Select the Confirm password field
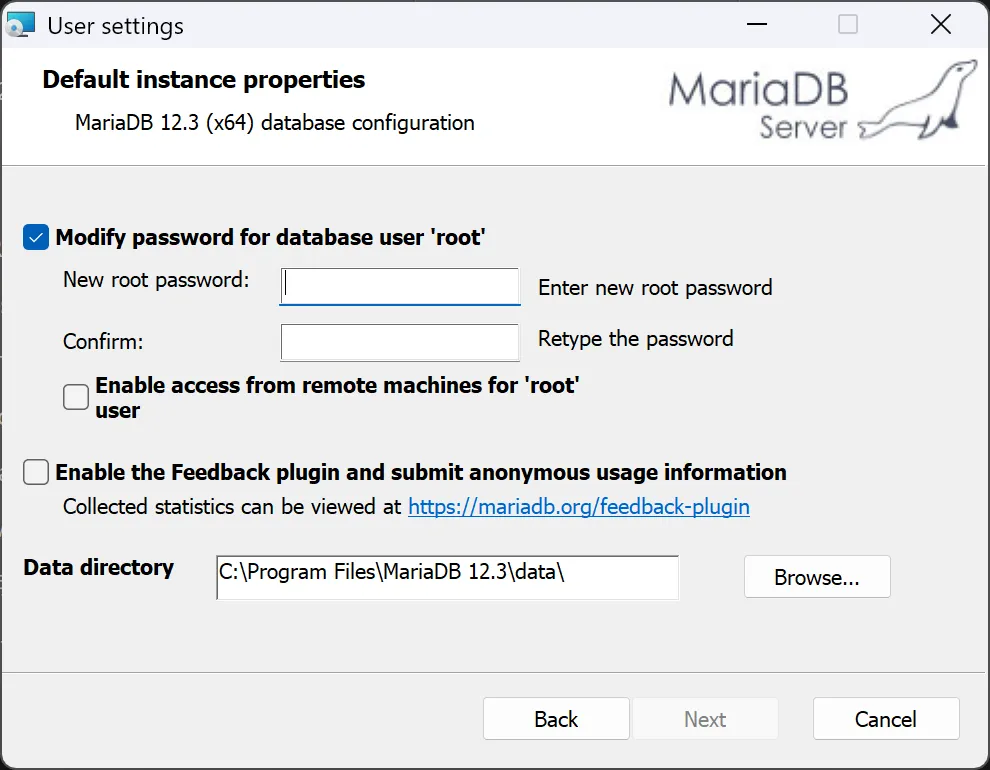The height and width of the screenshot is (770, 990). coord(400,342)
